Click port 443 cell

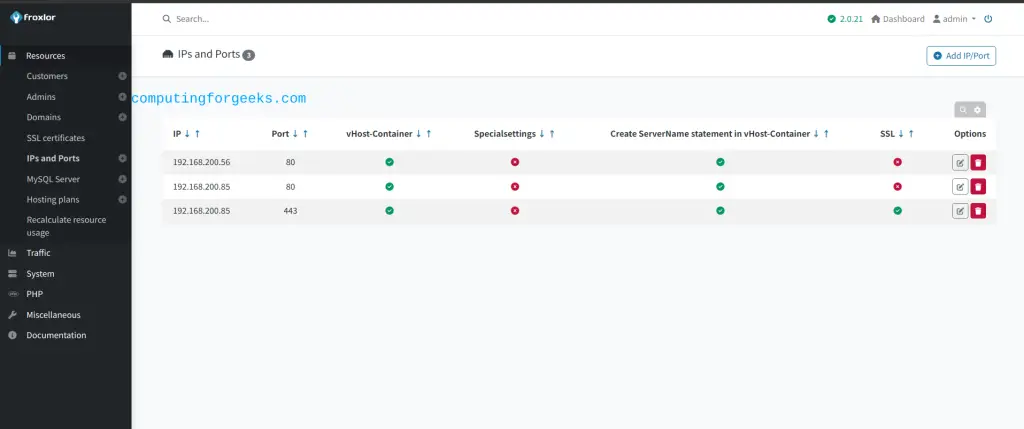(x=291, y=211)
